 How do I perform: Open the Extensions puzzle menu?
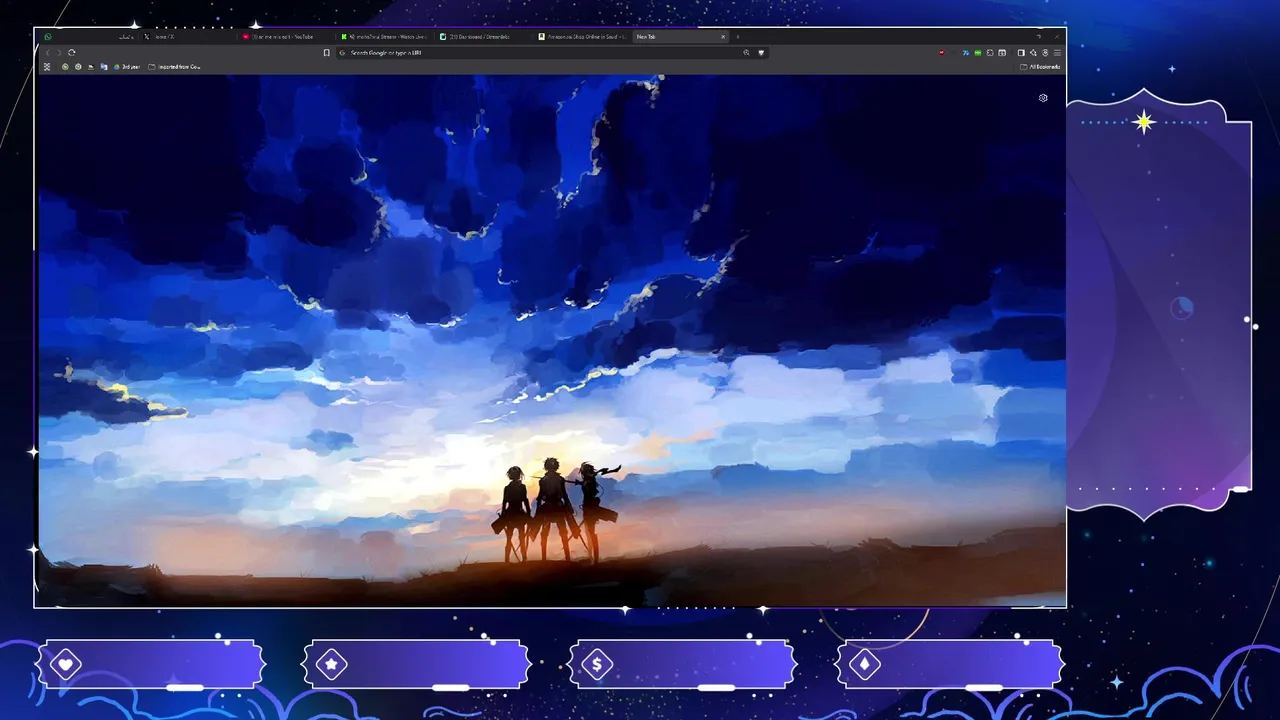coord(990,53)
